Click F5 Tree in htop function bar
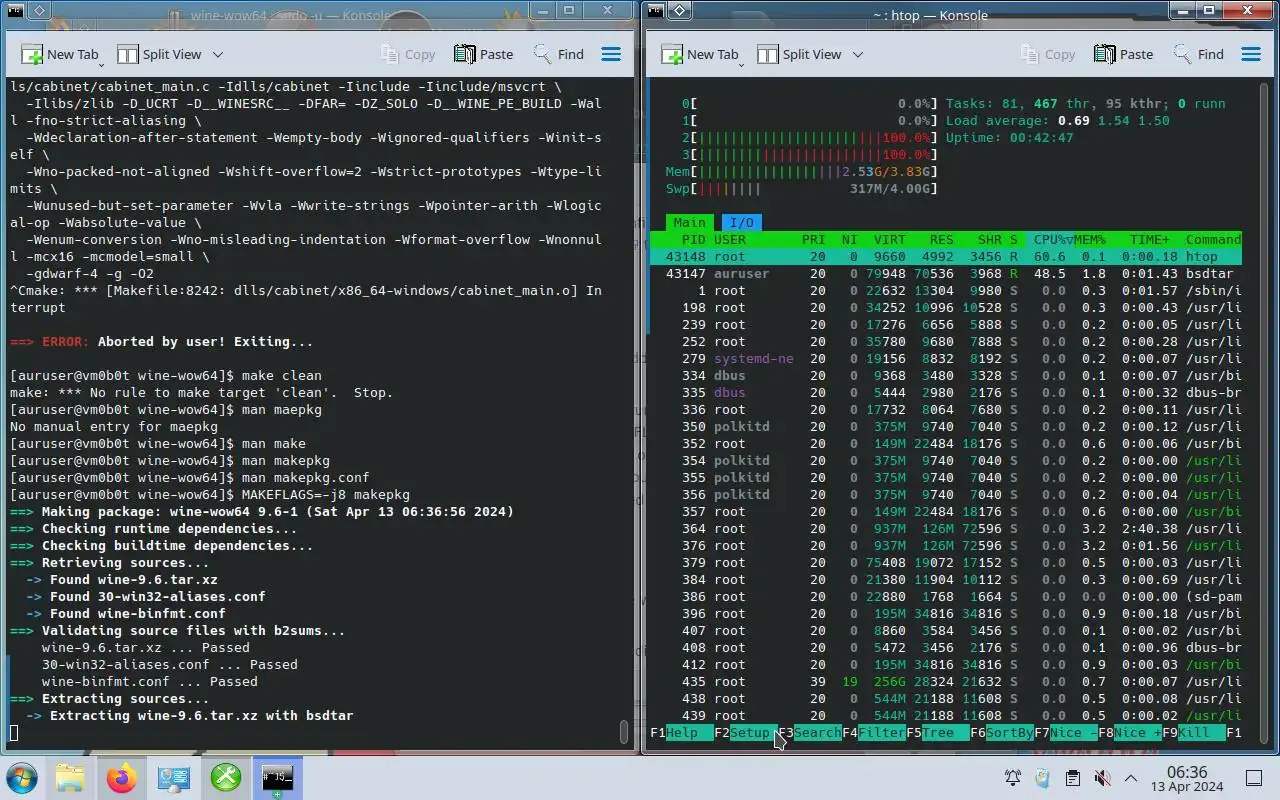 pos(938,733)
